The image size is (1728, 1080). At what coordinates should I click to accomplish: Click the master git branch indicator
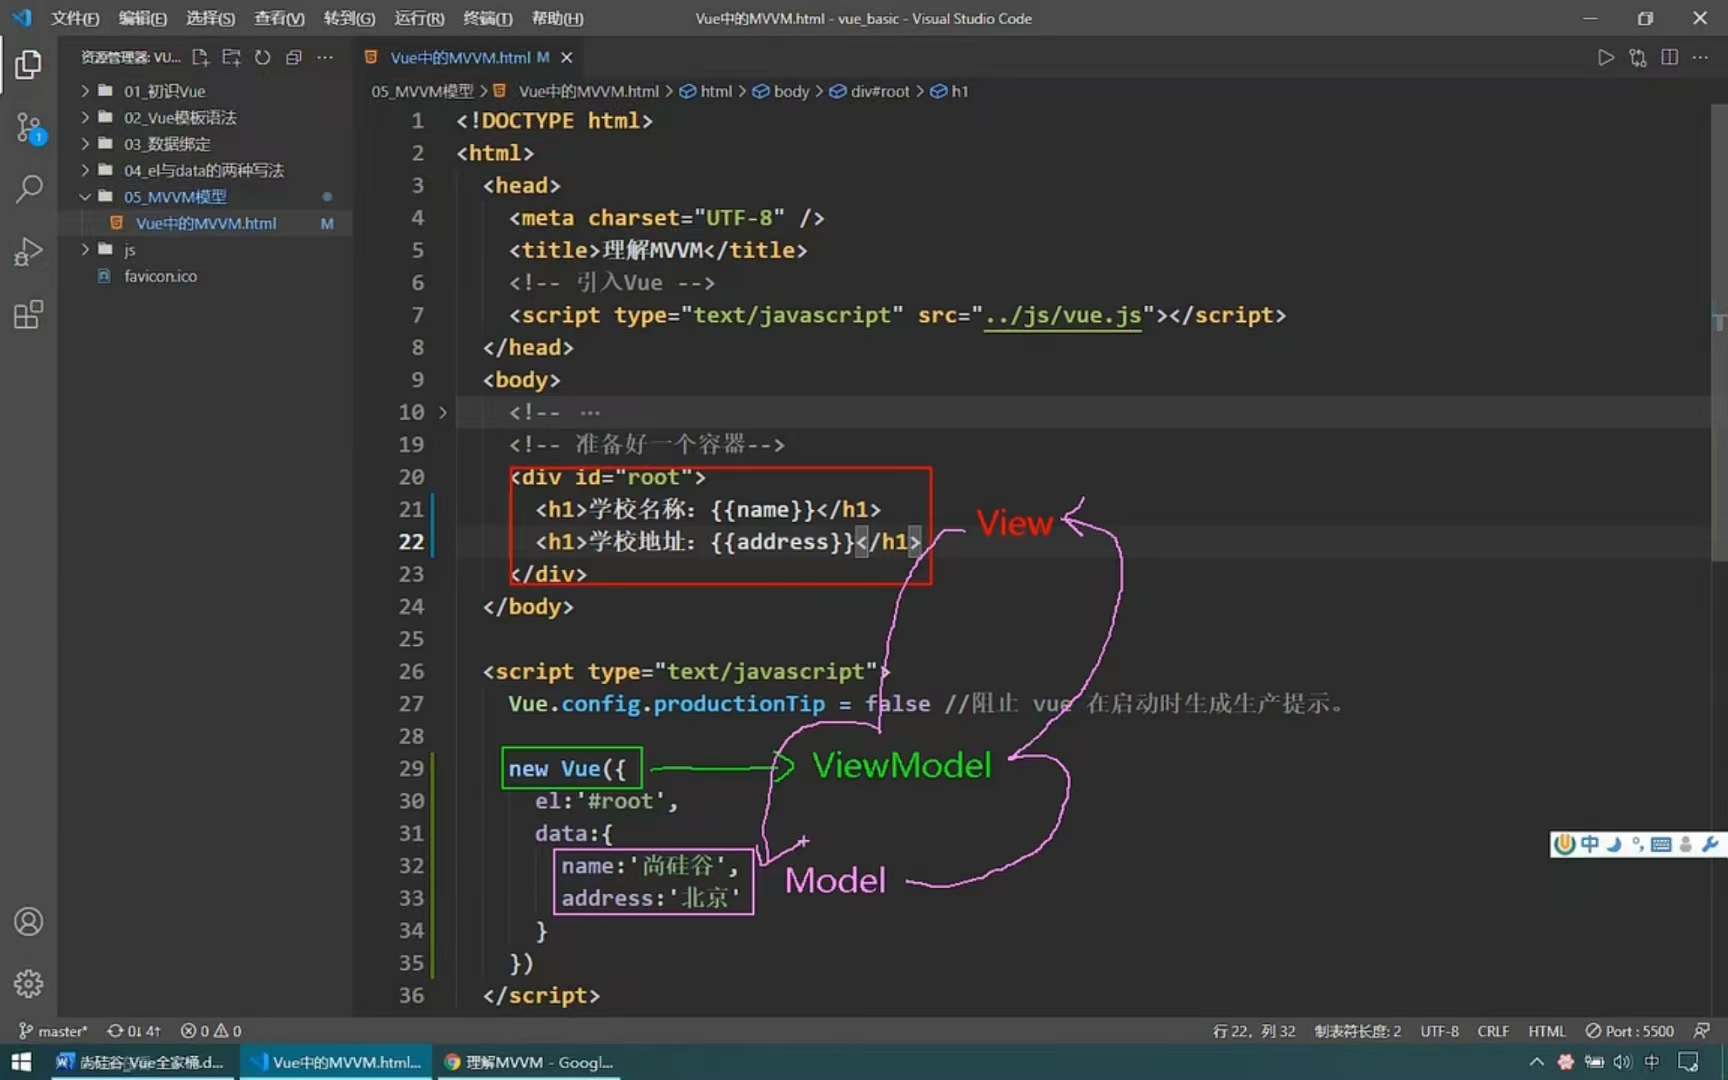tap(53, 1031)
